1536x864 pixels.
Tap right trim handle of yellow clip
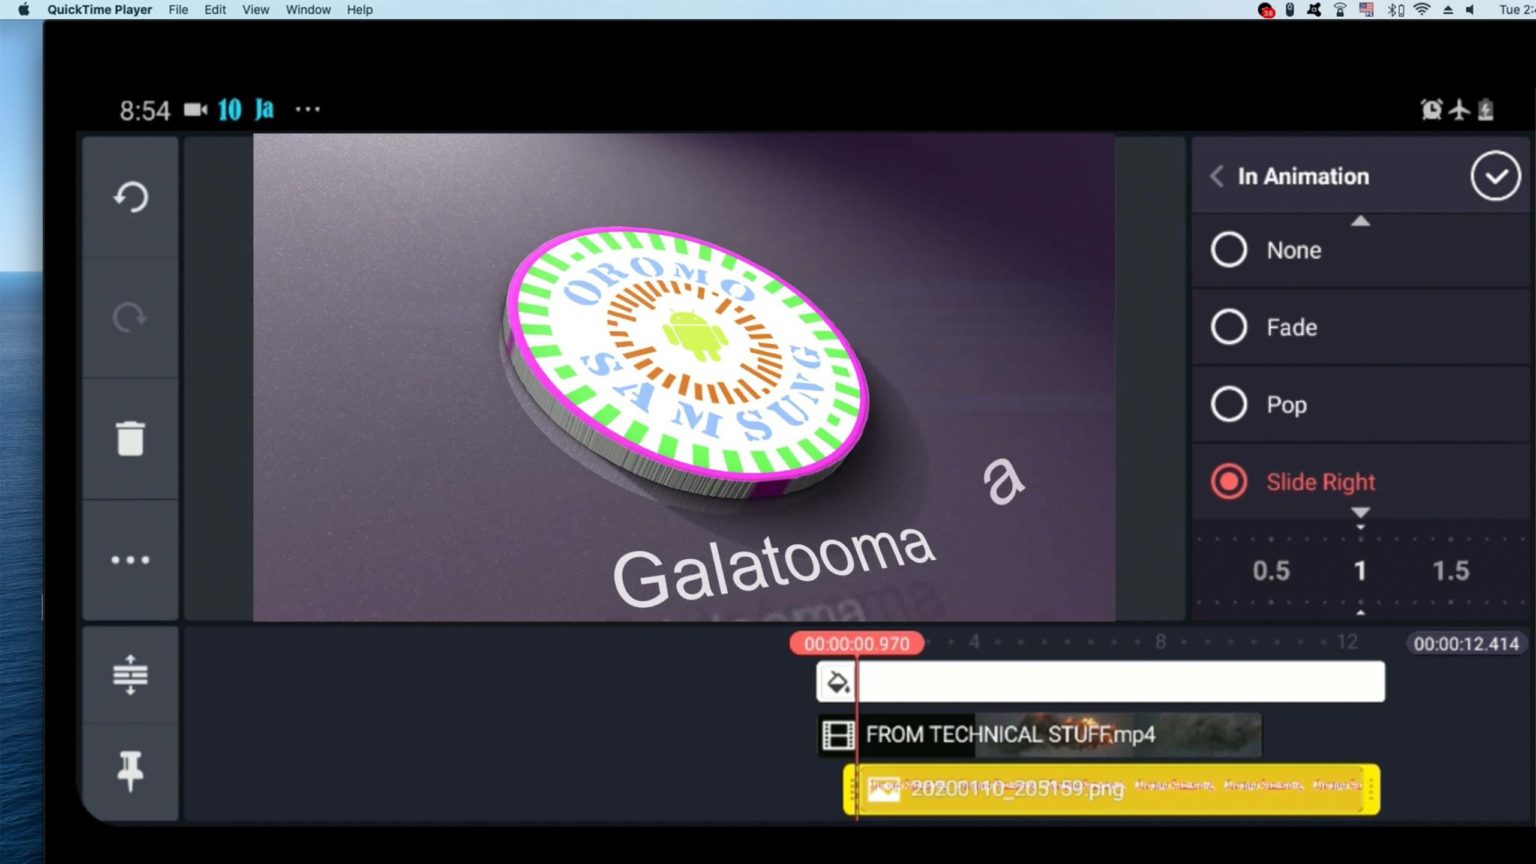pos(1371,789)
